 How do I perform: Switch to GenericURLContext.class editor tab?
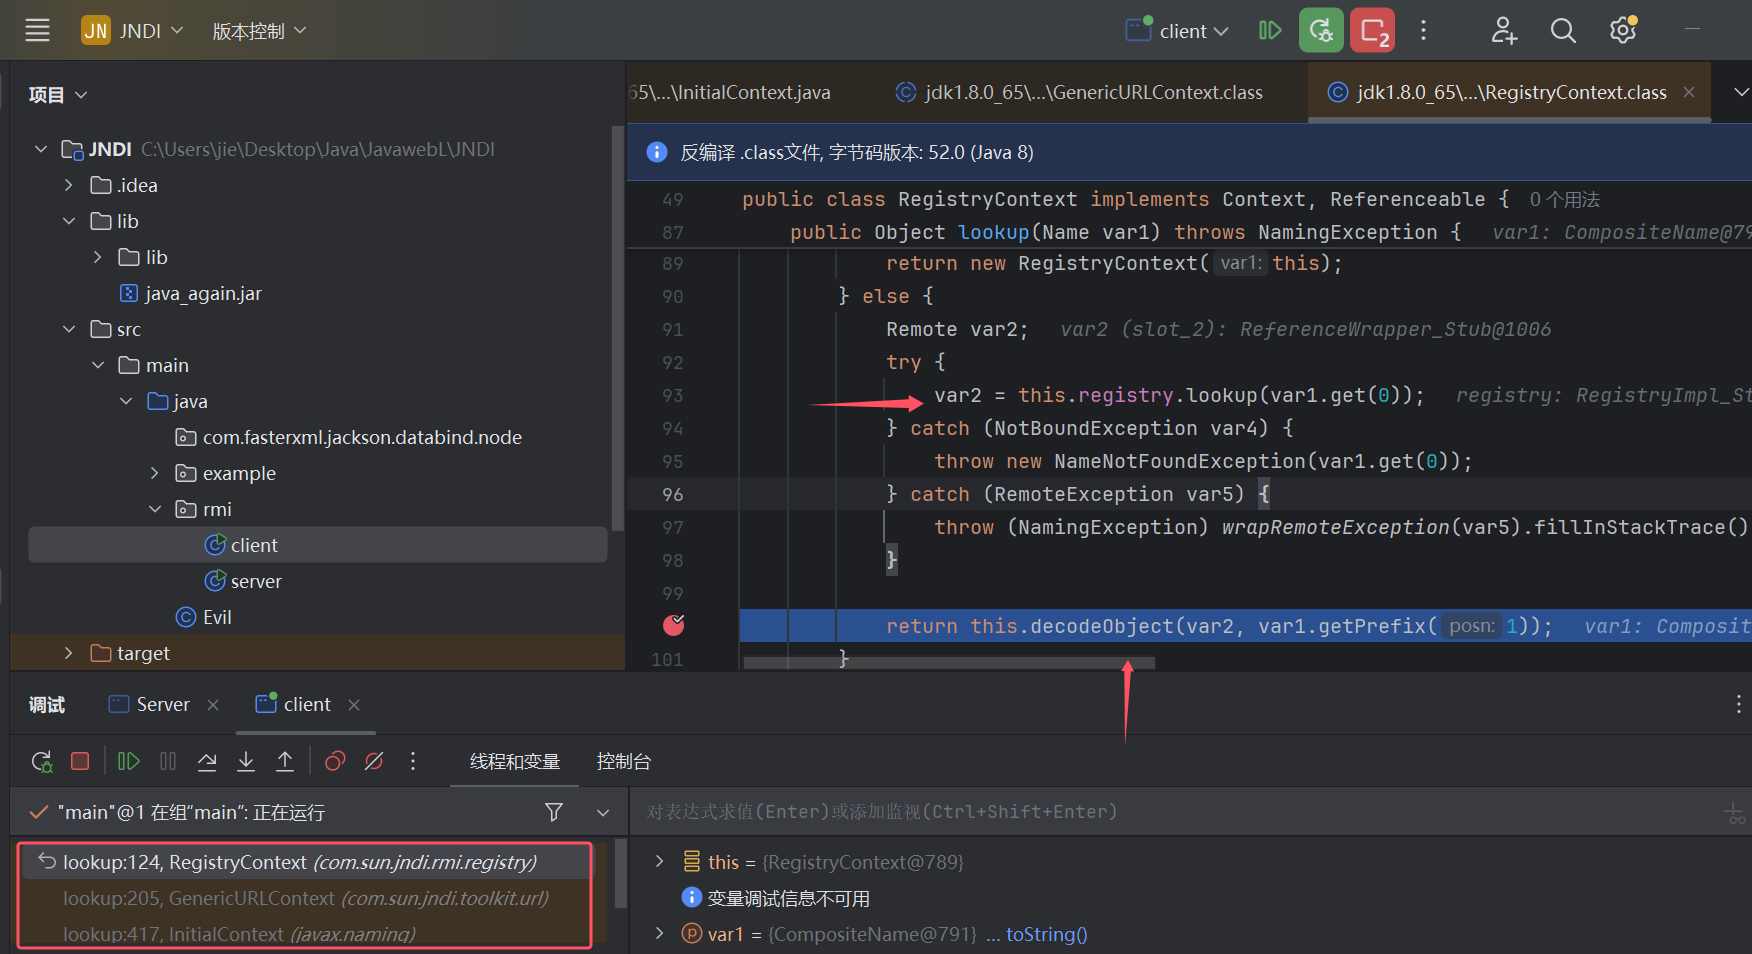[1079, 92]
